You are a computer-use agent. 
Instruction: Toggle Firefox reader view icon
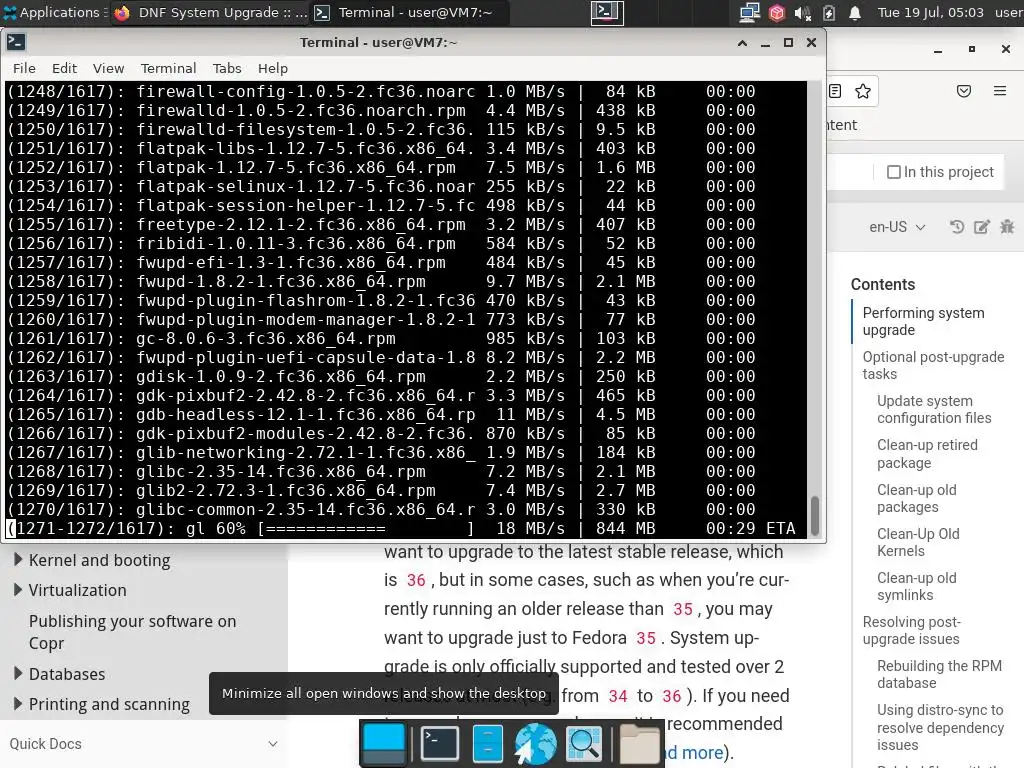[835, 91]
